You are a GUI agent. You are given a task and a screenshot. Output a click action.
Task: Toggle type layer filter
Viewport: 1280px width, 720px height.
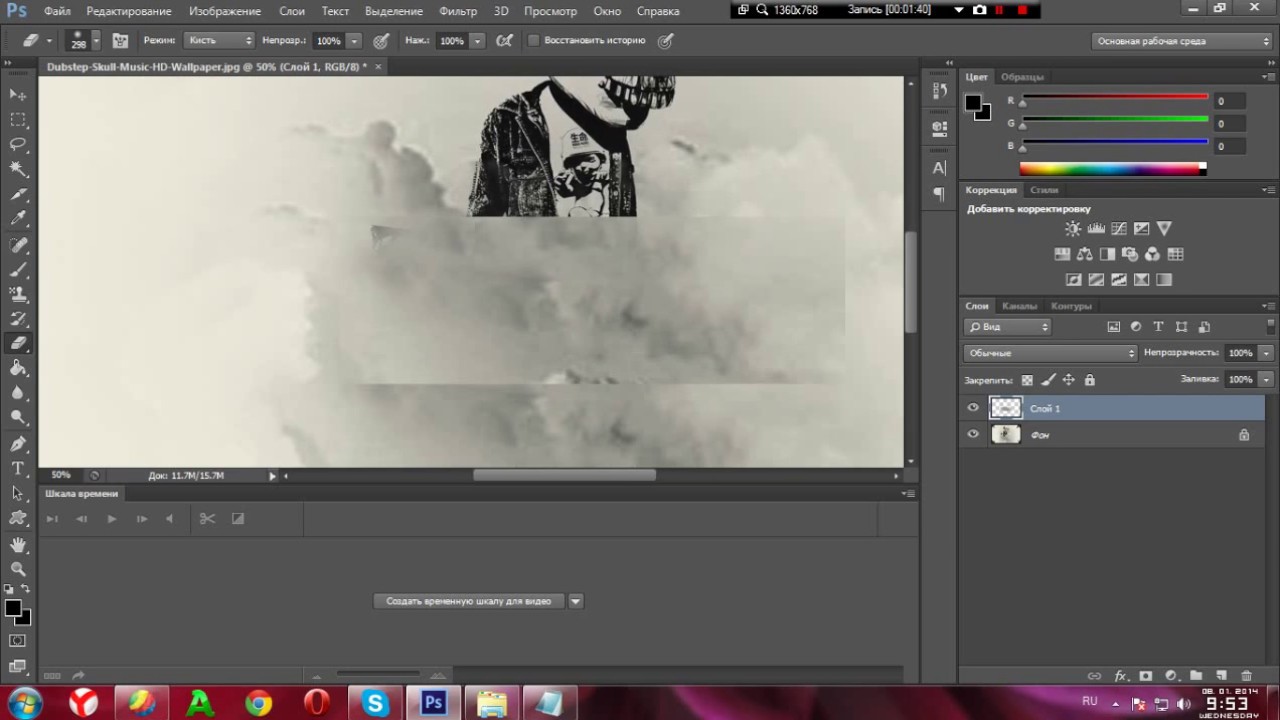(x=1158, y=327)
